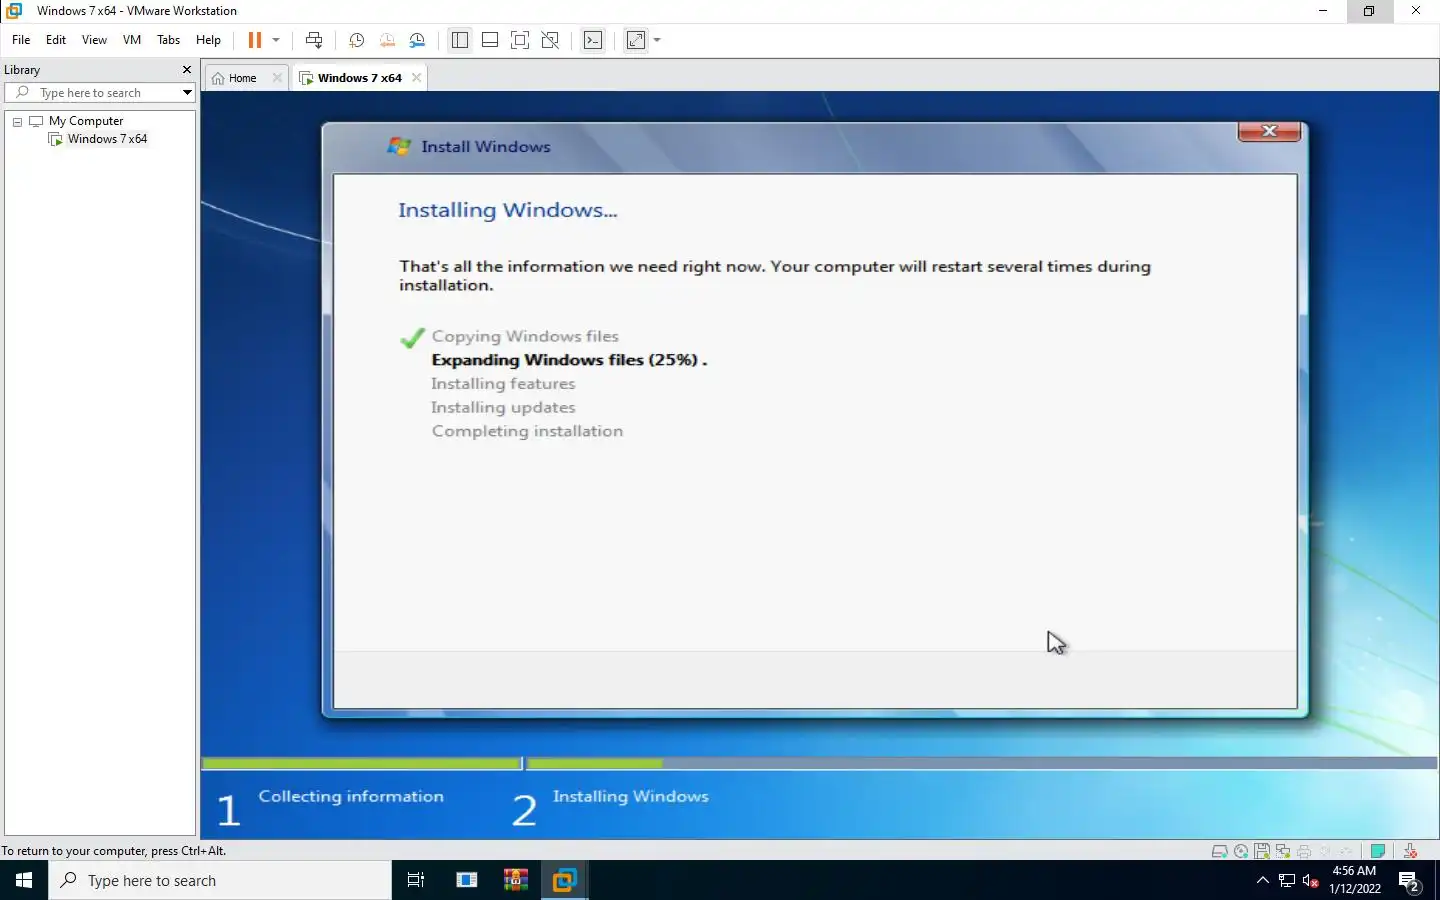Collapse the My Computer tree node
1440x900 pixels.
point(17,121)
